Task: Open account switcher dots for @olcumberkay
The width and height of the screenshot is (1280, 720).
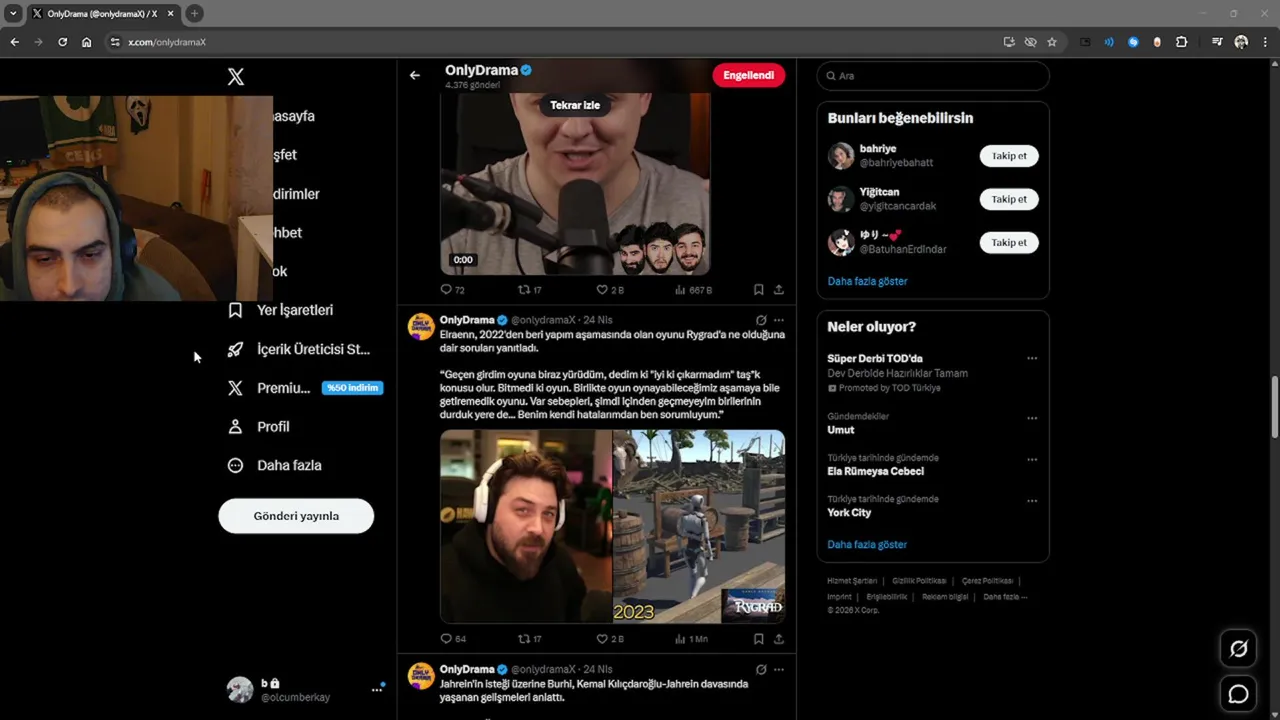Action: [377, 689]
